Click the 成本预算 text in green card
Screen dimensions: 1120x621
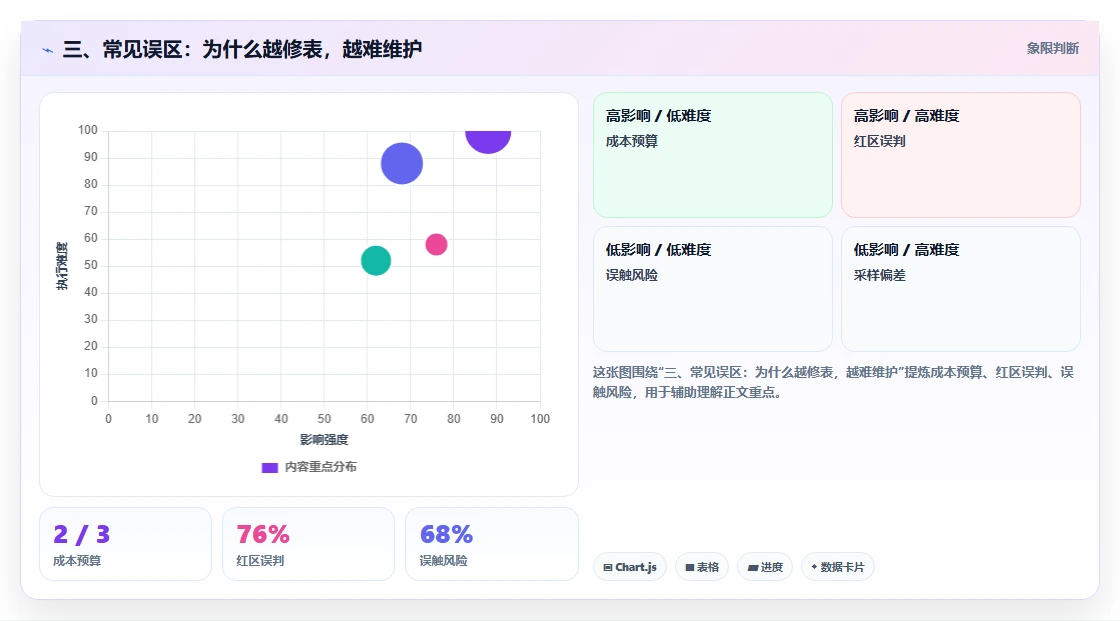click(x=632, y=141)
